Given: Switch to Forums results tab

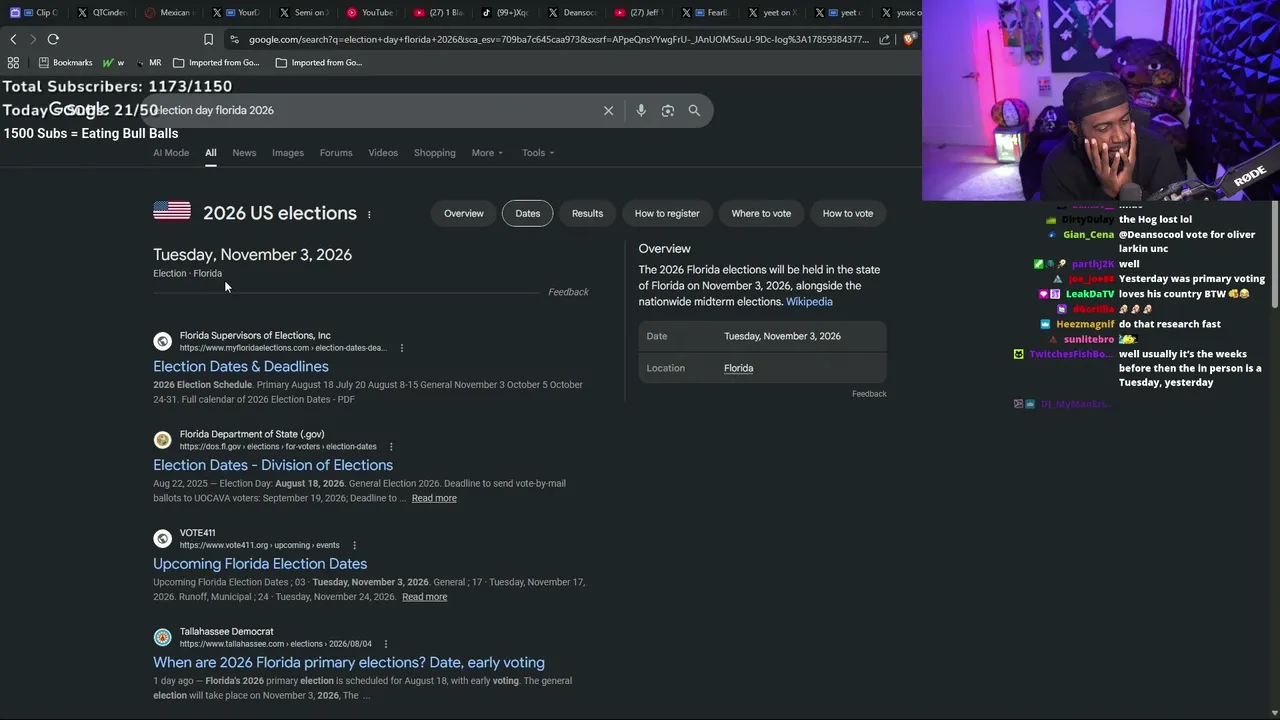Looking at the screenshot, I should (x=336, y=153).
